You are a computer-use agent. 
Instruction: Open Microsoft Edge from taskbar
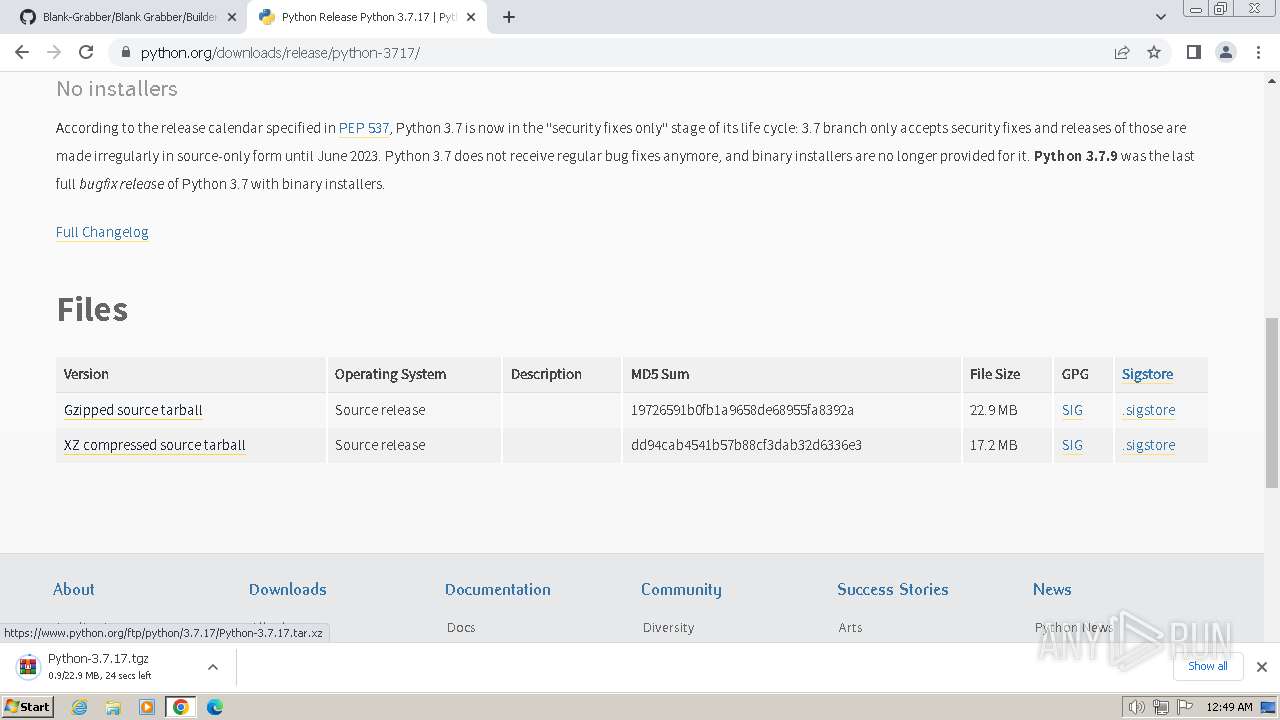215,707
